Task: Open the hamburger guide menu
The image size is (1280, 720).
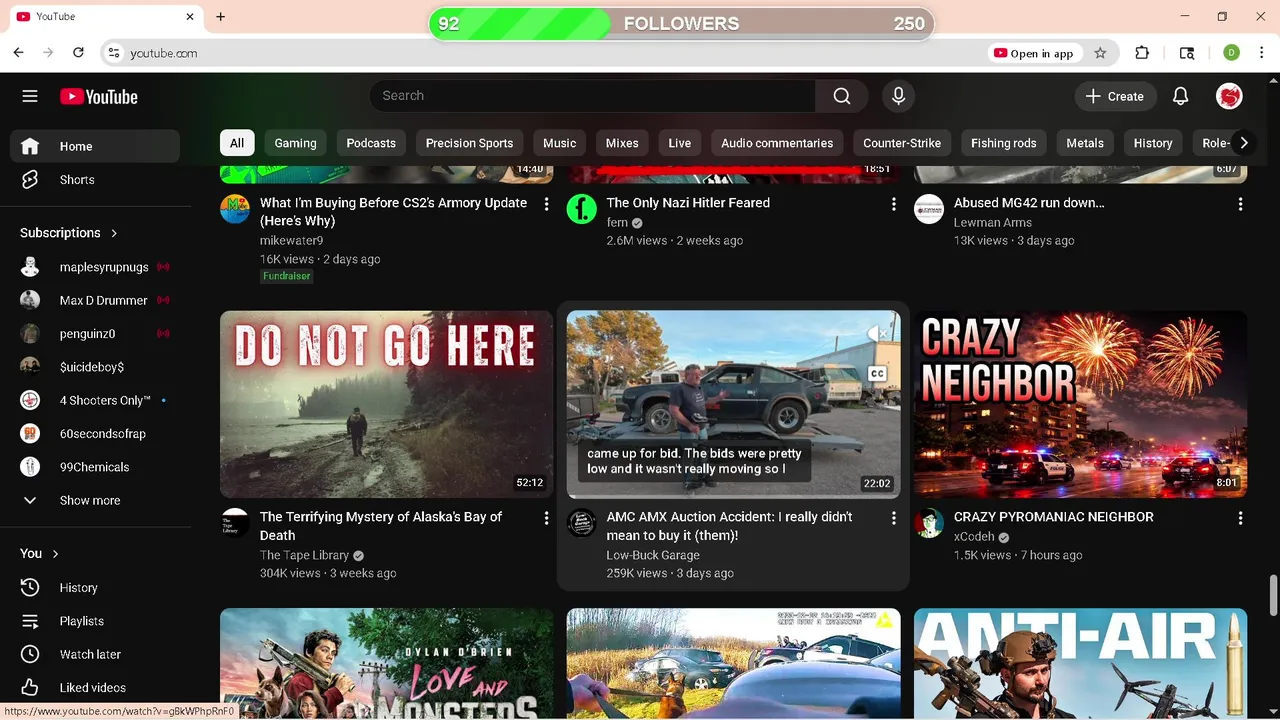Action: click(30, 96)
